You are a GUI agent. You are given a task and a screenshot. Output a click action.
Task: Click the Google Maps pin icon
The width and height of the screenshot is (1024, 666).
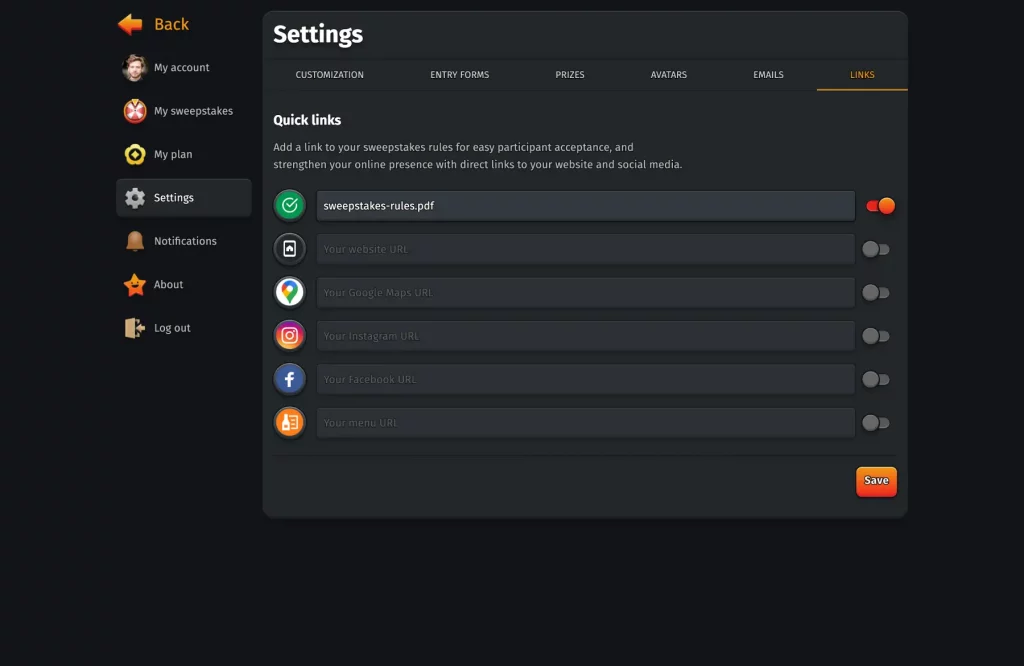290,292
